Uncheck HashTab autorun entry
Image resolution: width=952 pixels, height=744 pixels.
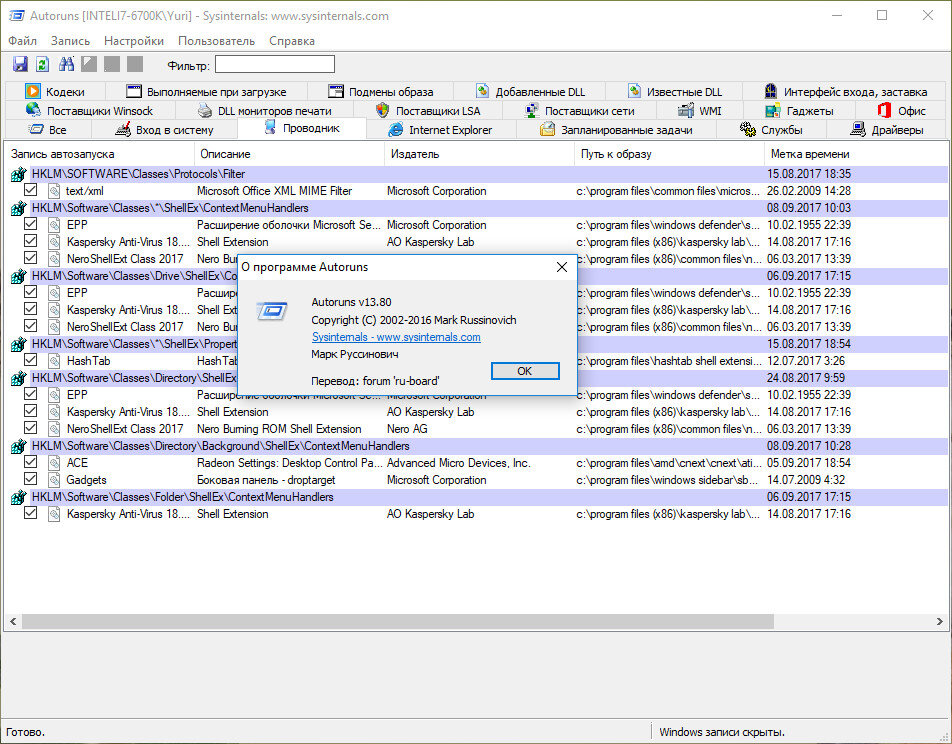coord(30,360)
